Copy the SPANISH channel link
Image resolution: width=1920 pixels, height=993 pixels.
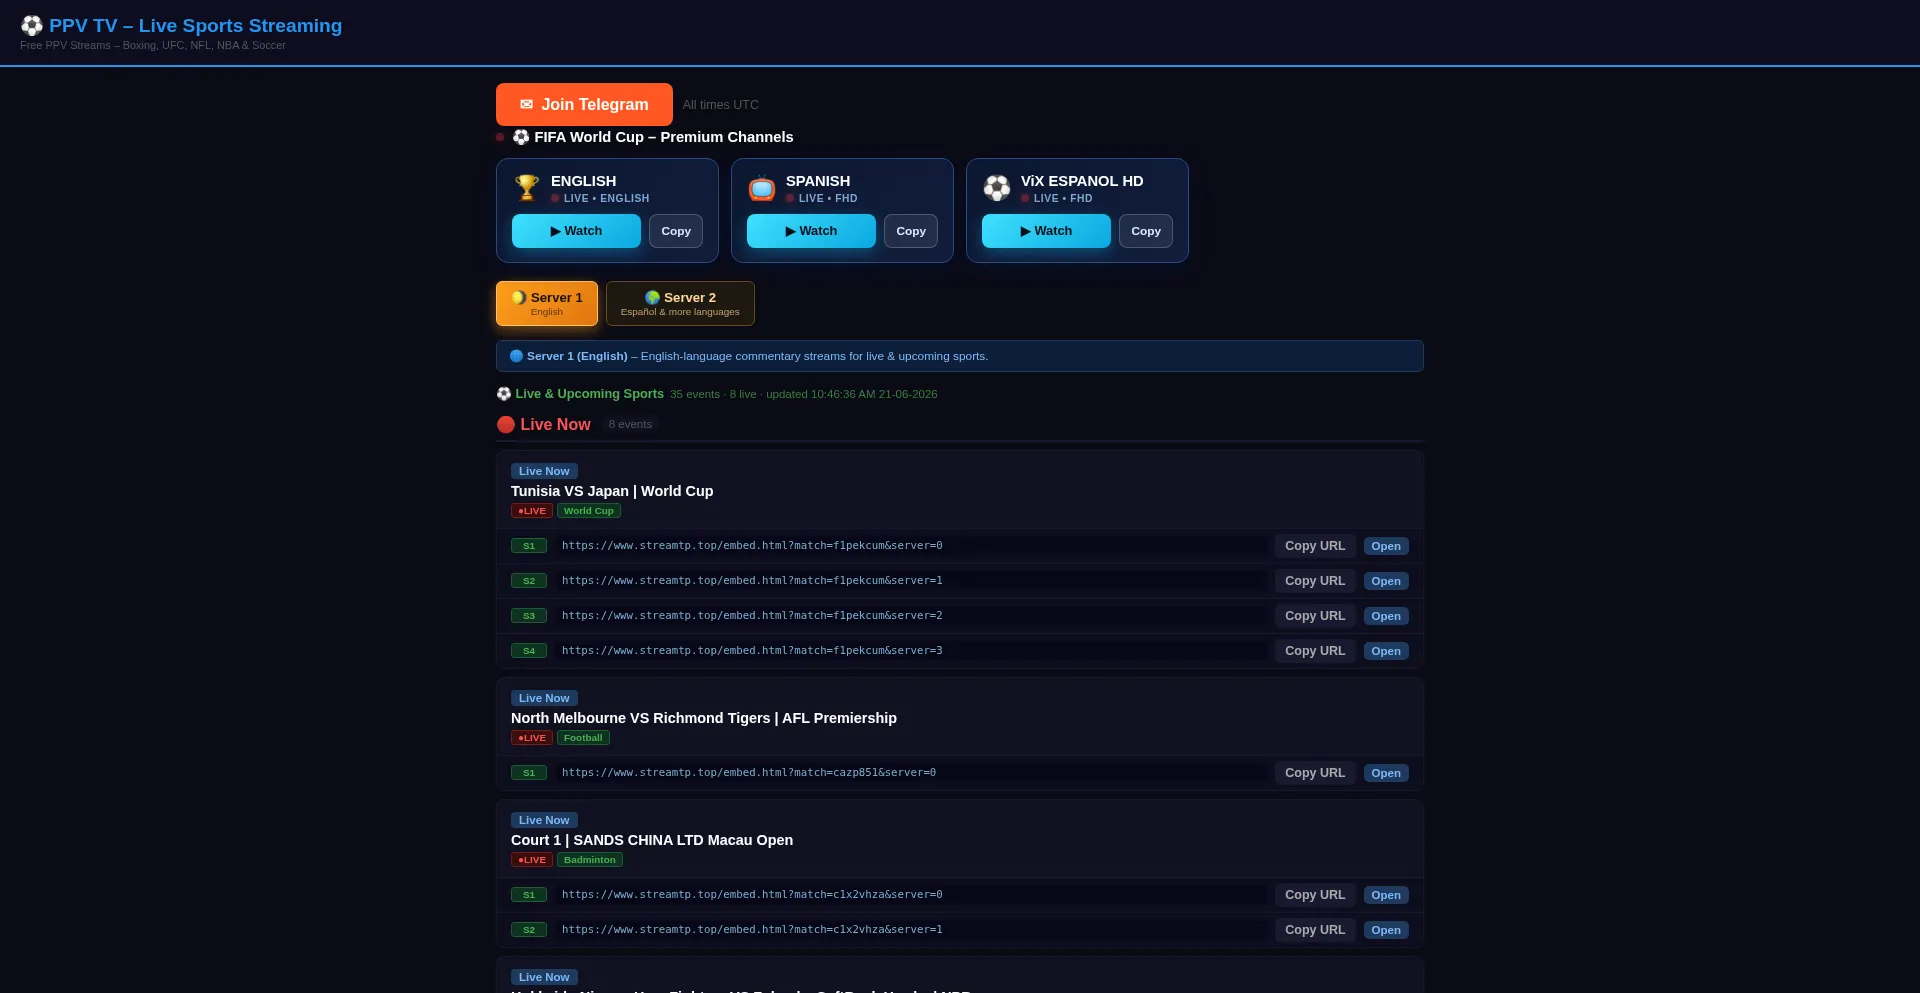point(911,231)
